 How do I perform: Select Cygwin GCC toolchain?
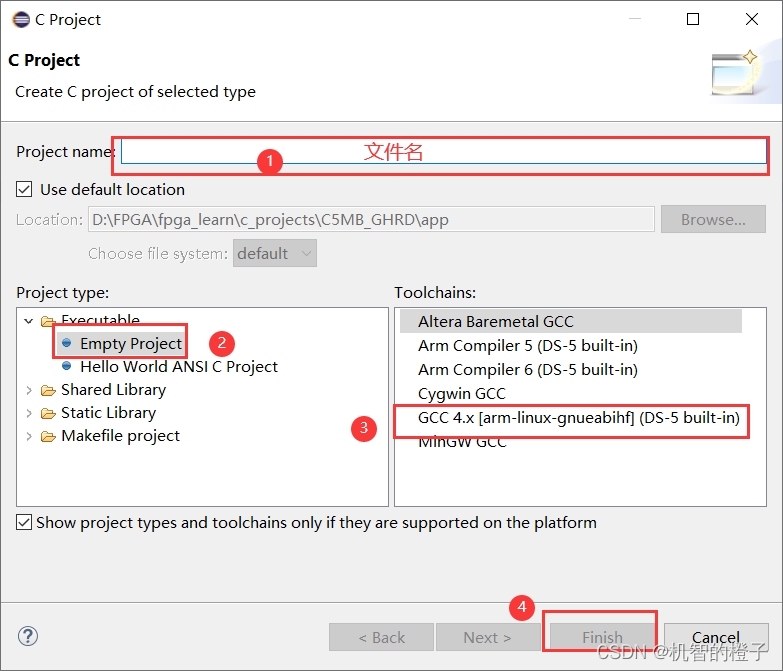click(x=461, y=393)
